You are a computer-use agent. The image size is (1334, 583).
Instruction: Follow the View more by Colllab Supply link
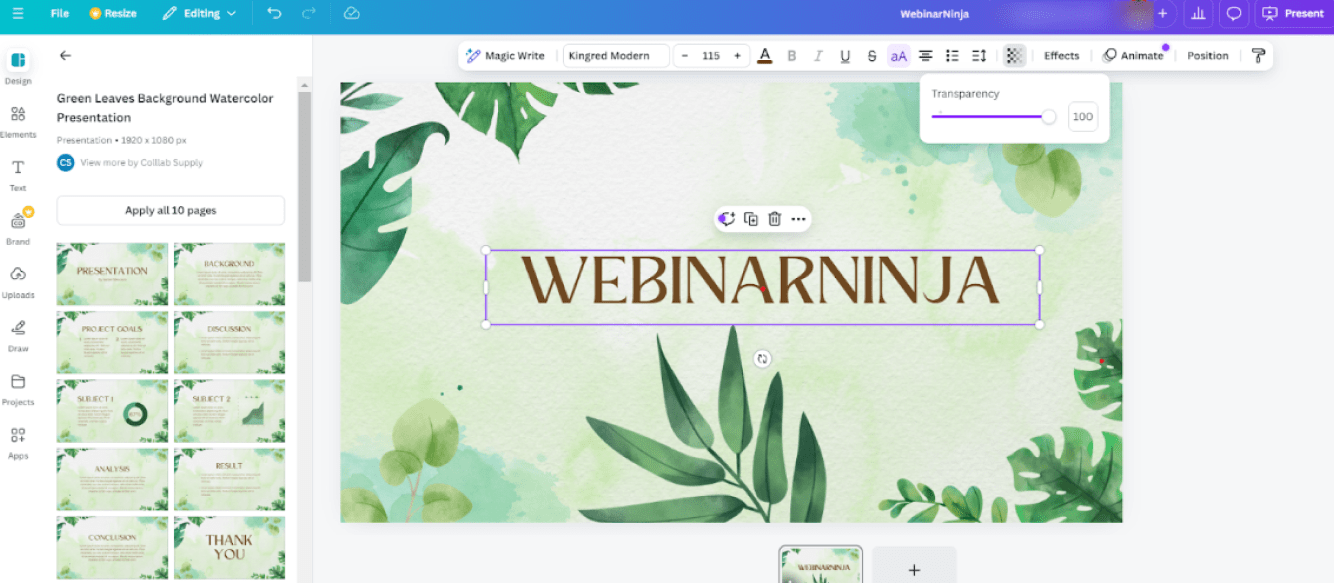click(141, 162)
